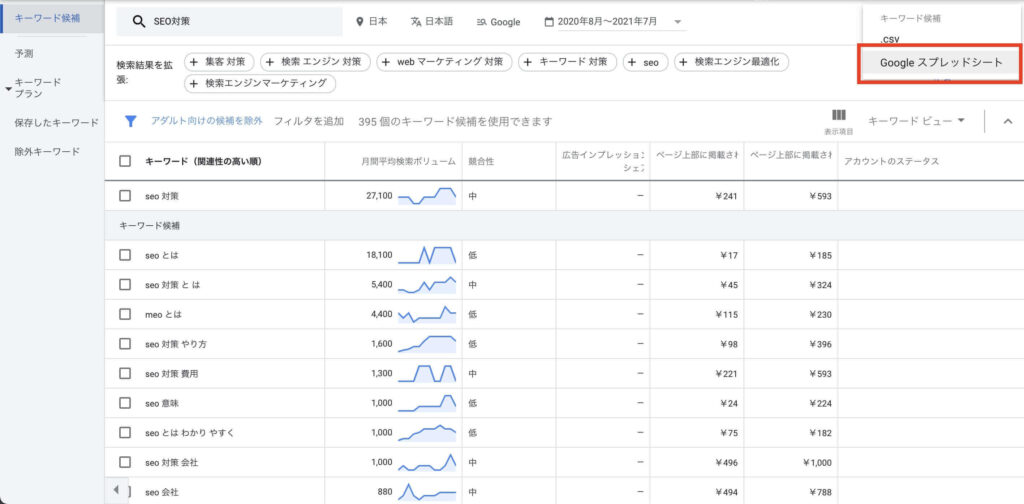Sort by キーワード（関連性の高い順） header

tap(203, 161)
